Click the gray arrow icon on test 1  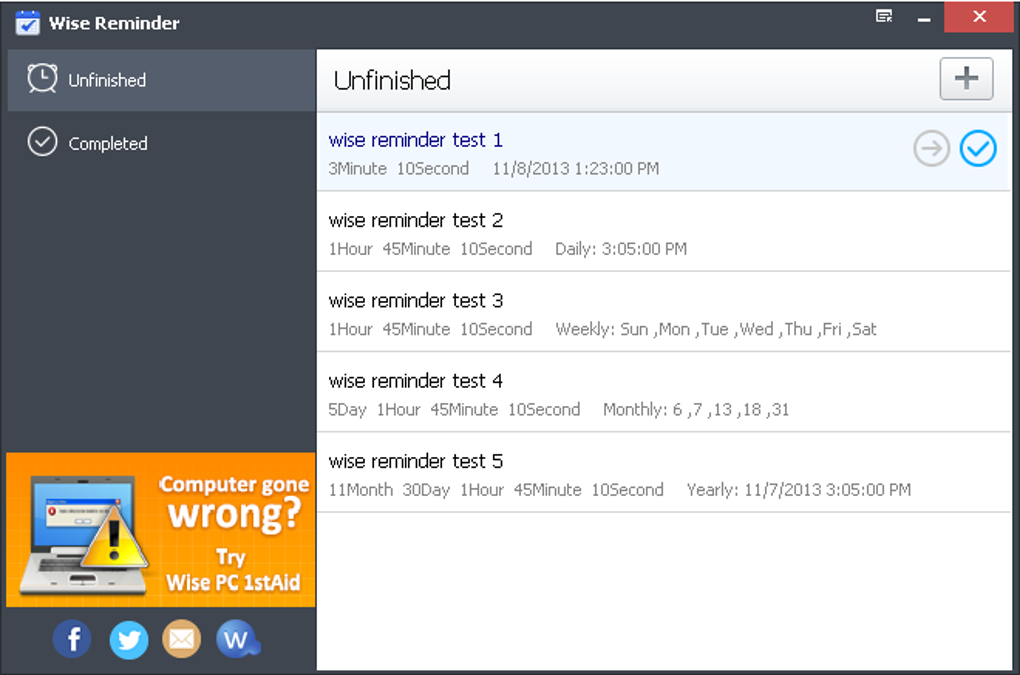pos(931,149)
